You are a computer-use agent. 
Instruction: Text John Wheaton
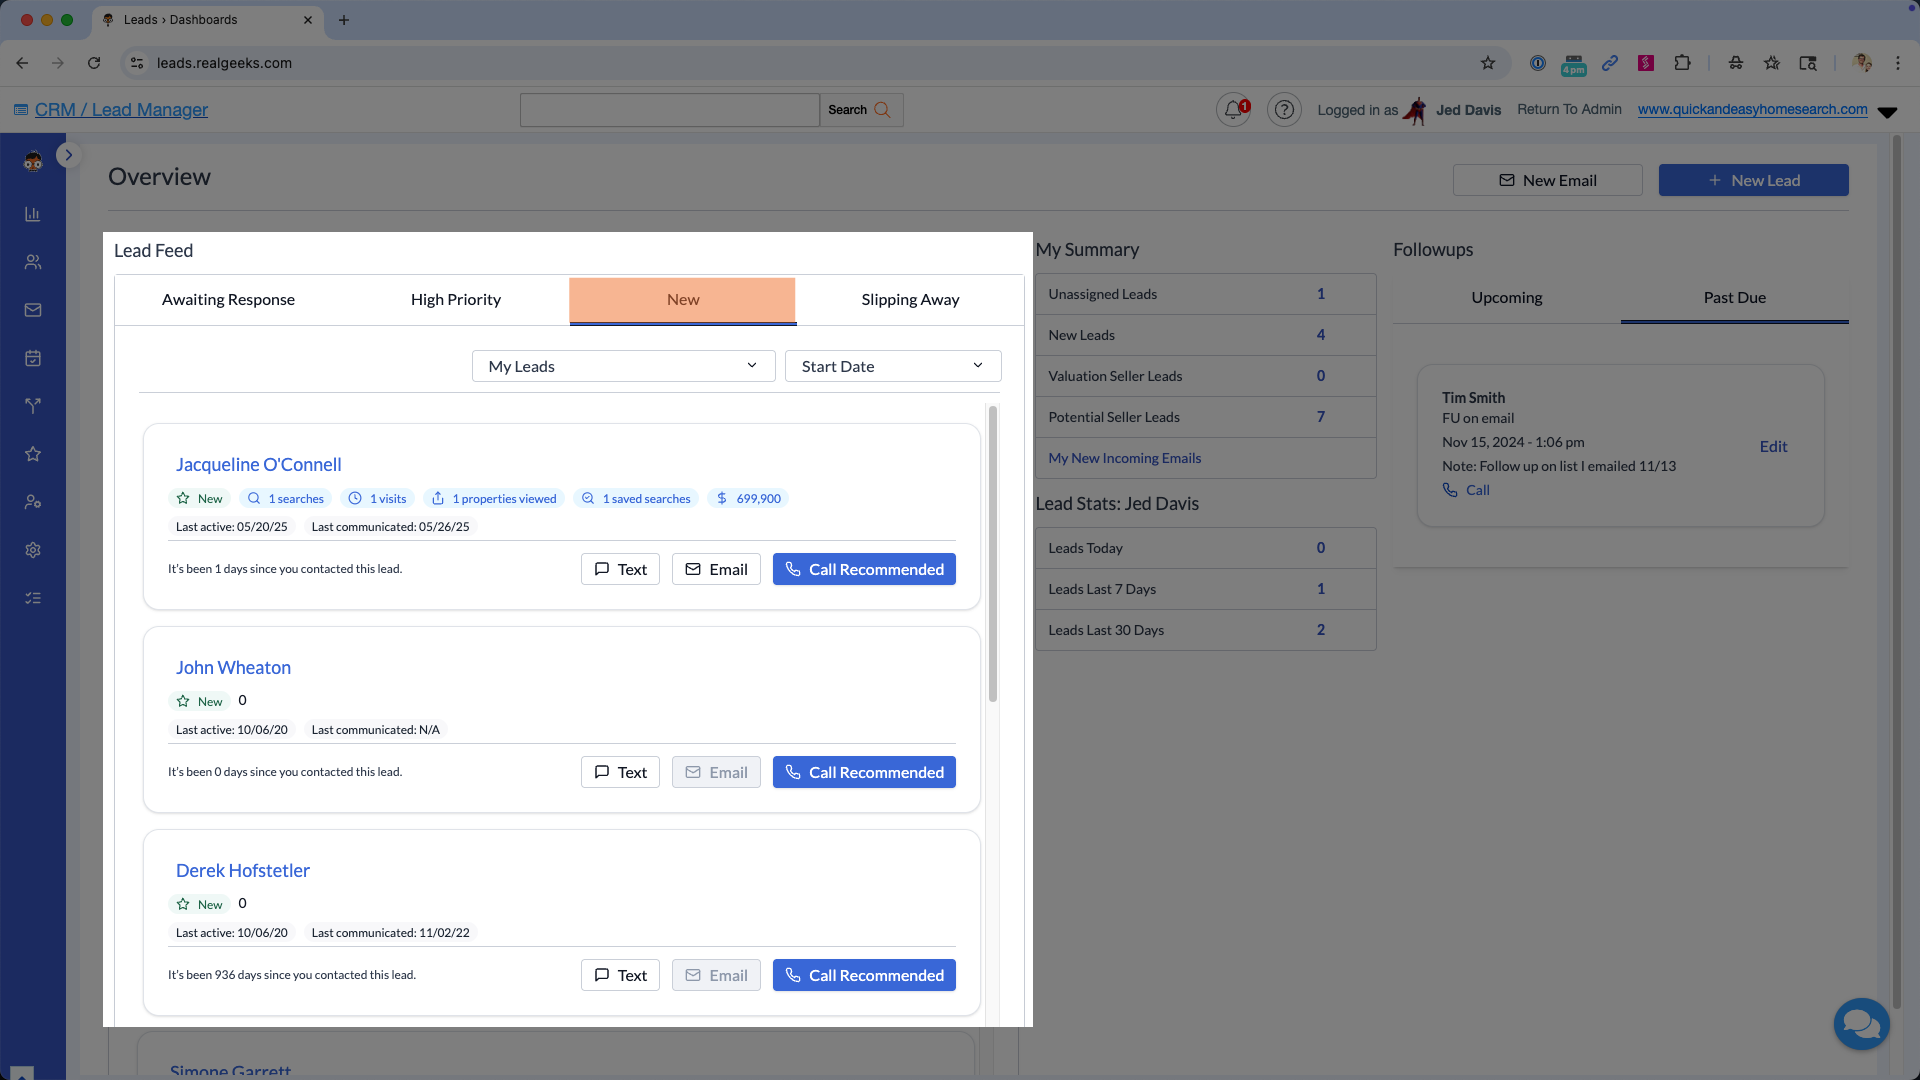point(620,772)
